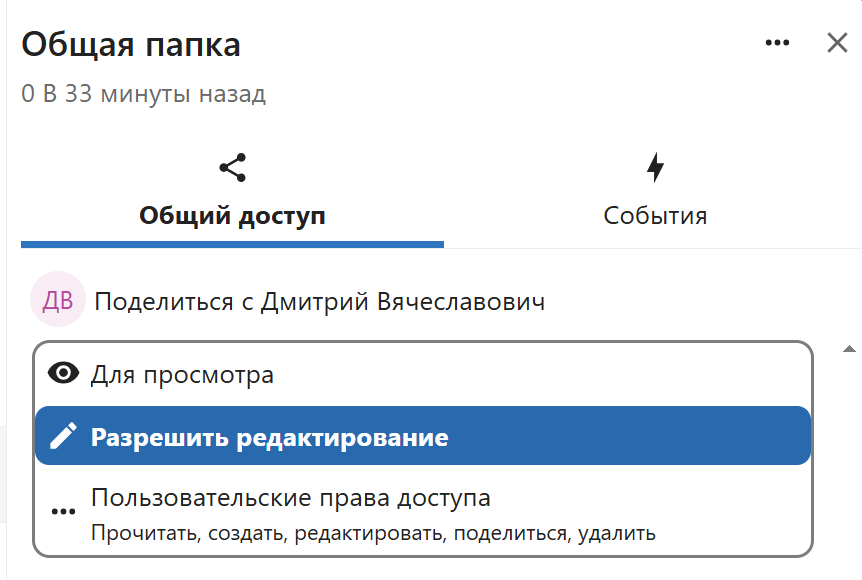This screenshot has height=580, width=862.
Task: Select the Для просмотра permission option
Action: coord(182,375)
